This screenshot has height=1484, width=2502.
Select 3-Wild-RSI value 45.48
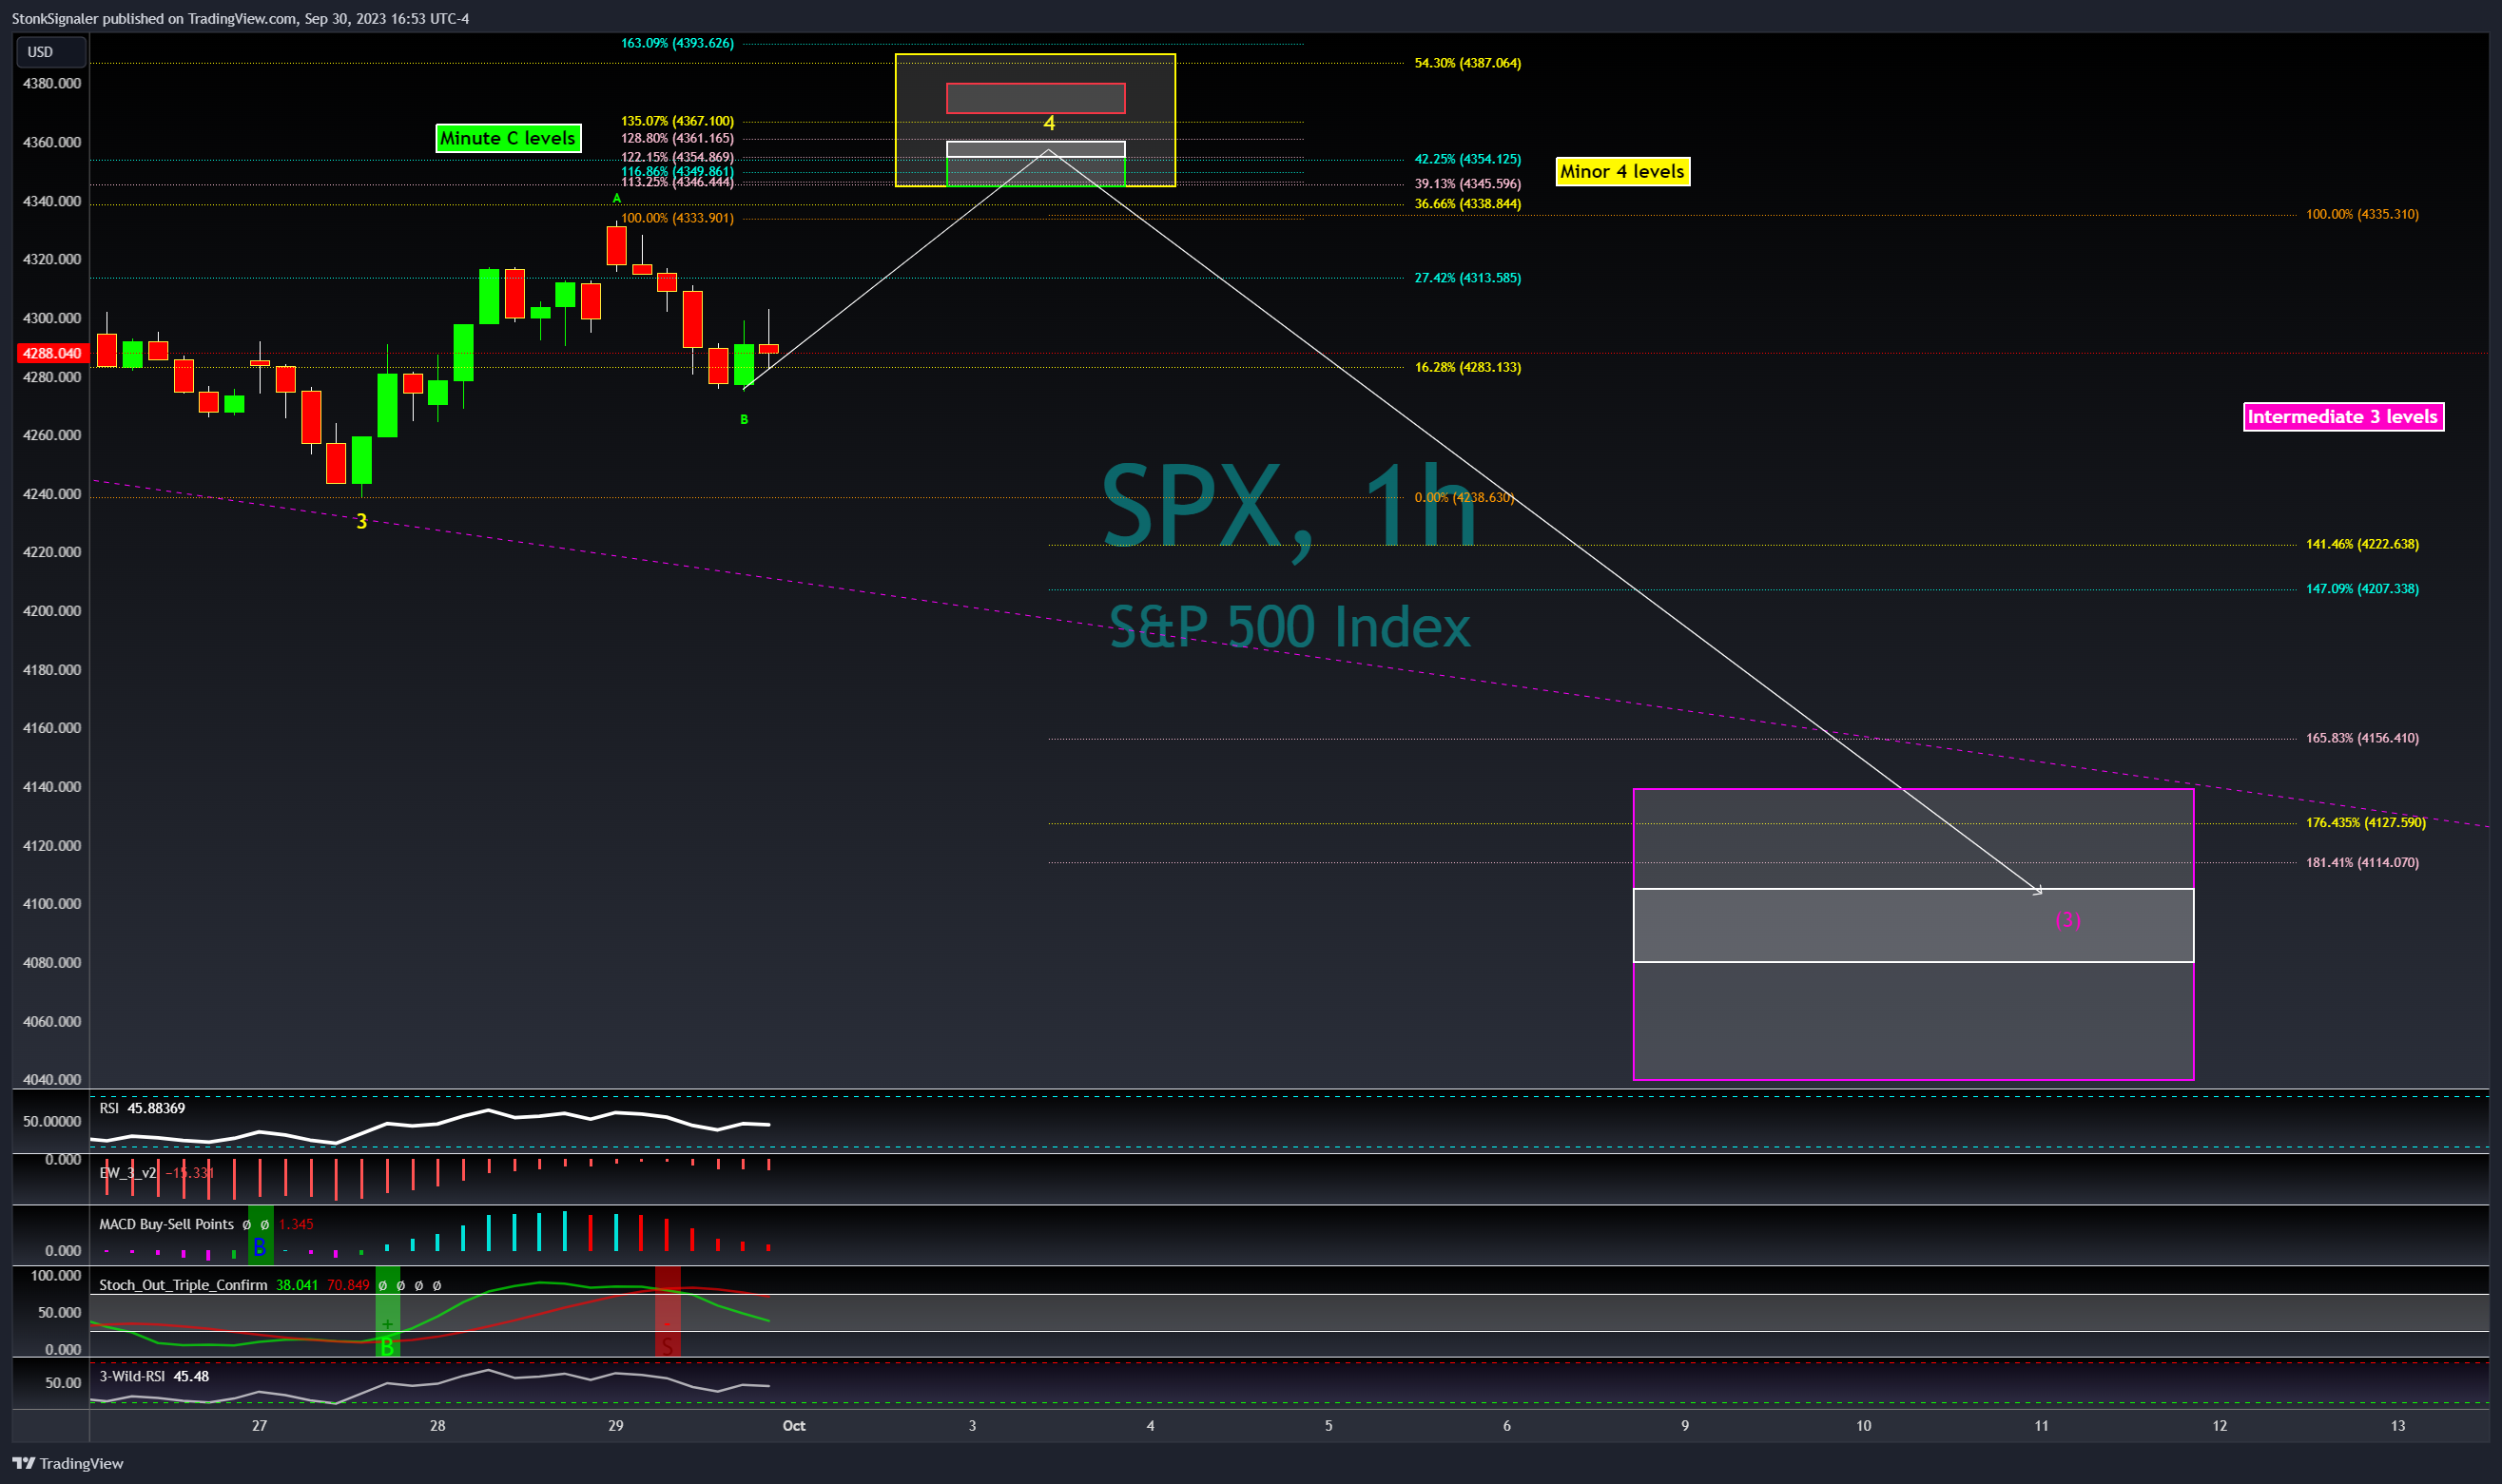pyautogui.click(x=191, y=1376)
